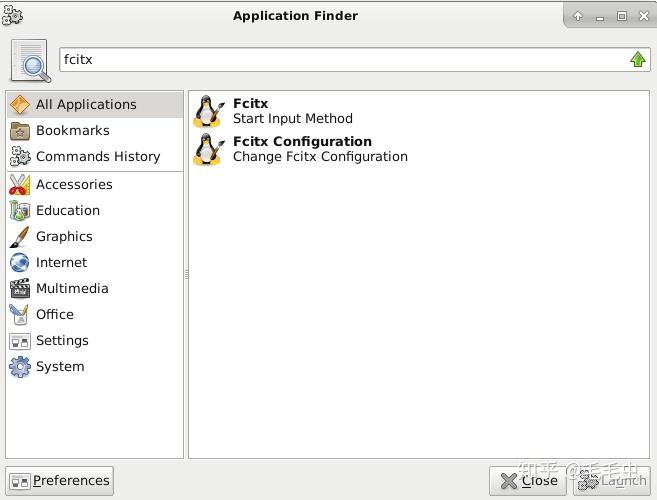The width and height of the screenshot is (657, 500).
Task: Click the Office category icon
Action: 20,315
